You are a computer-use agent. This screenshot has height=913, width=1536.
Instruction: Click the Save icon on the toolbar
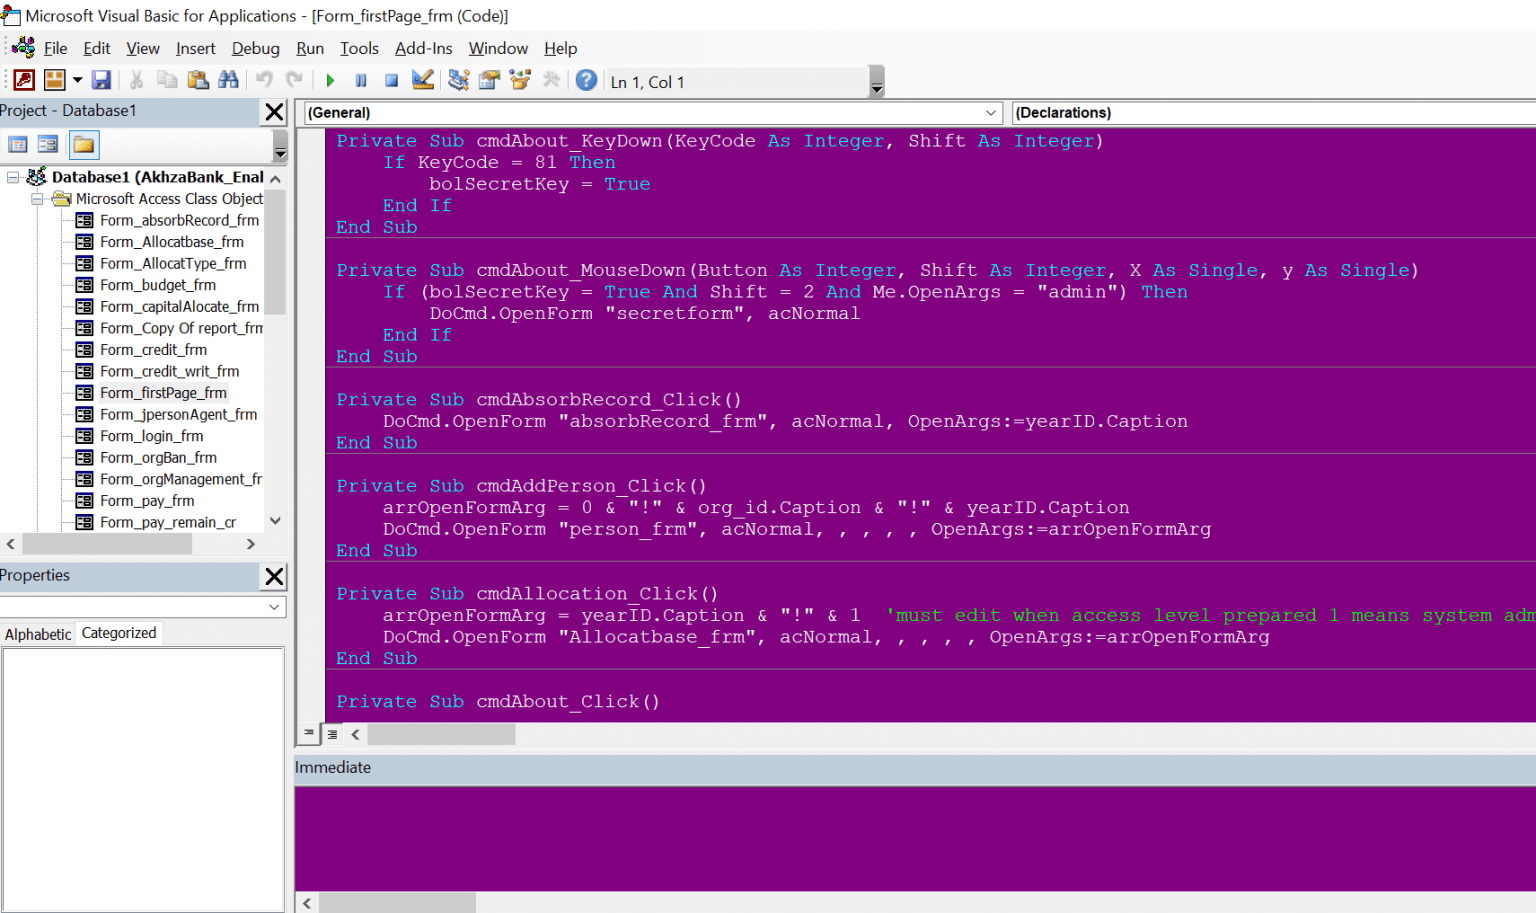tap(101, 80)
